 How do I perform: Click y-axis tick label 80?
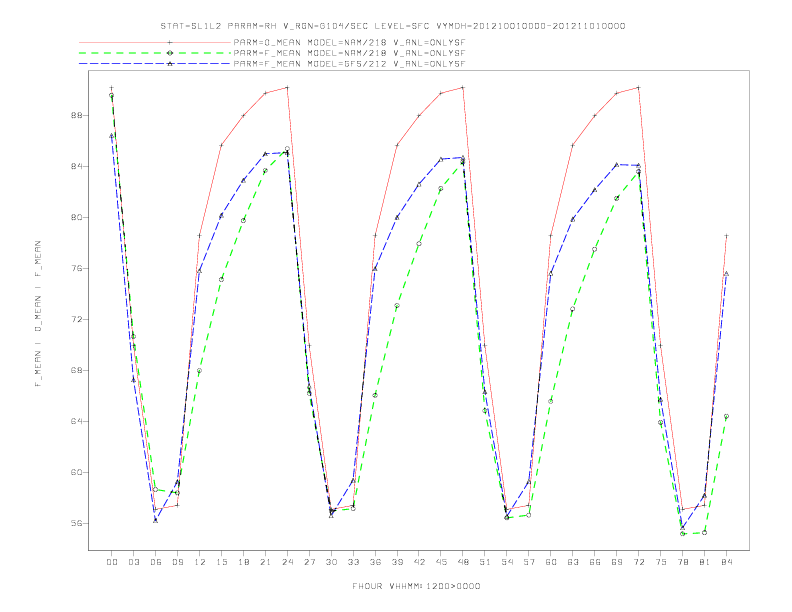click(76, 218)
